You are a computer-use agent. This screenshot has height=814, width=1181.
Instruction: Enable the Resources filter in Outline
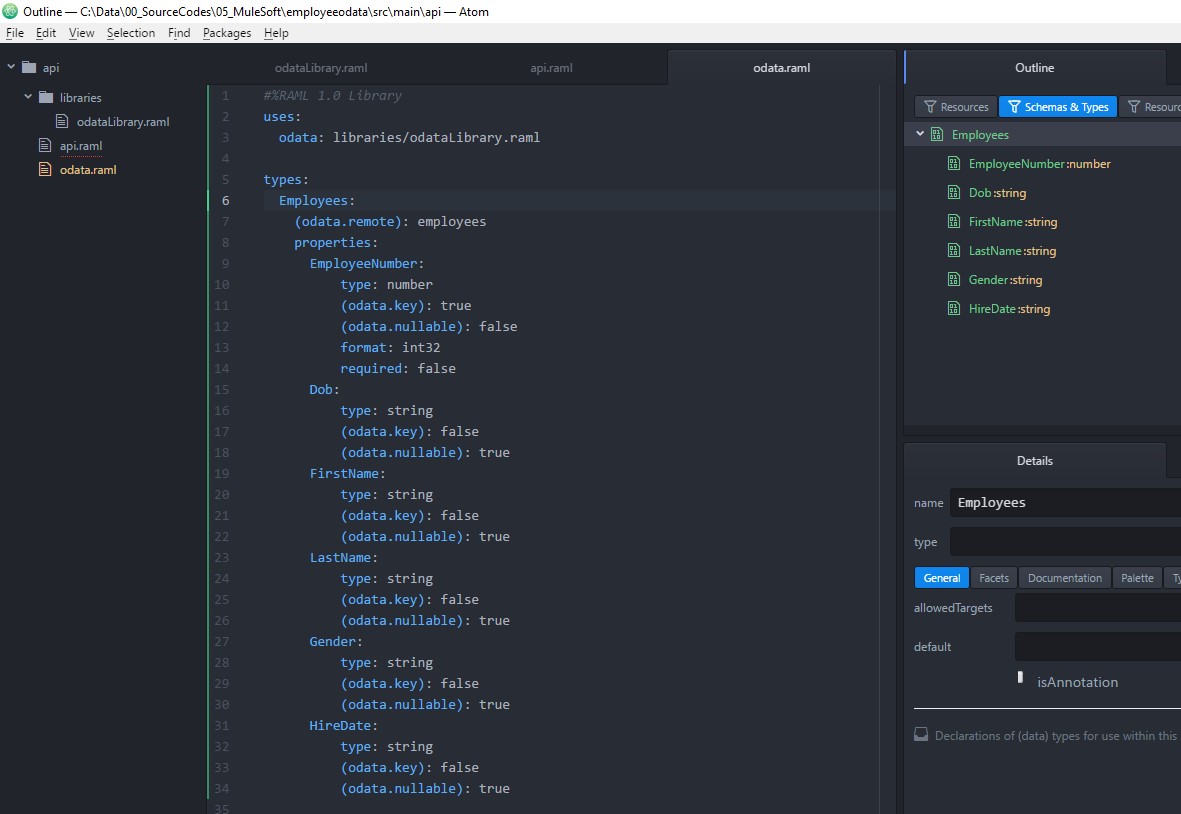point(956,107)
